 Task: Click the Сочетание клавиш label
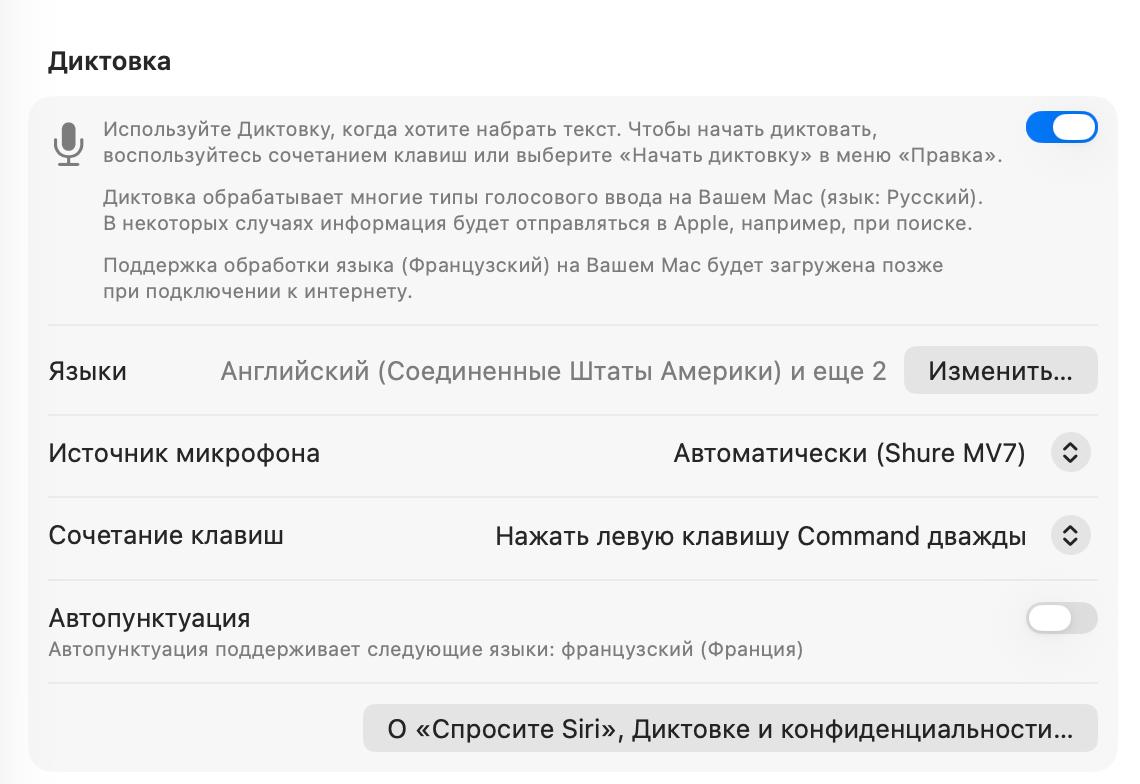click(x=166, y=536)
